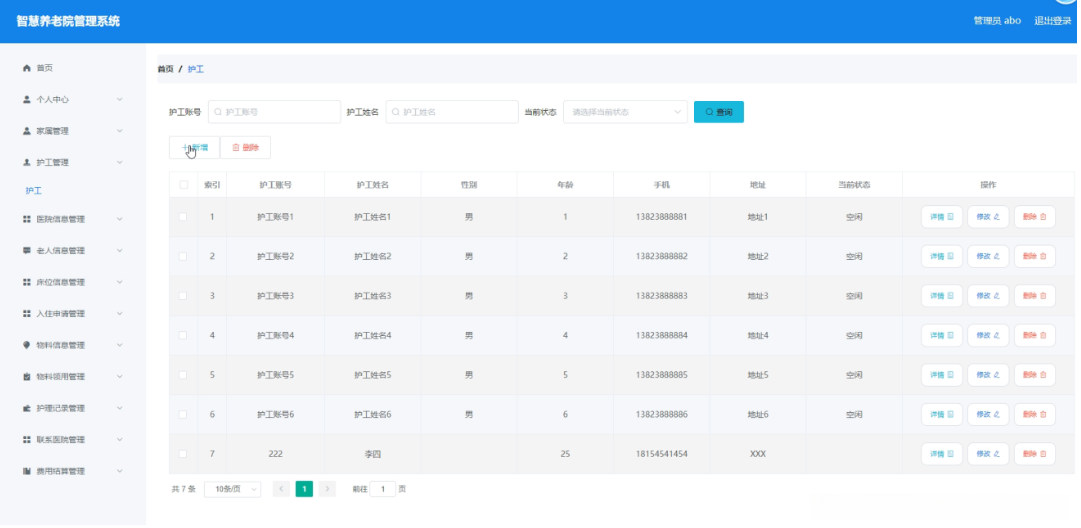This screenshot has width=1081, height=528.
Task: Click 删除 button for row 护工账号3
Action: tap(1035, 296)
